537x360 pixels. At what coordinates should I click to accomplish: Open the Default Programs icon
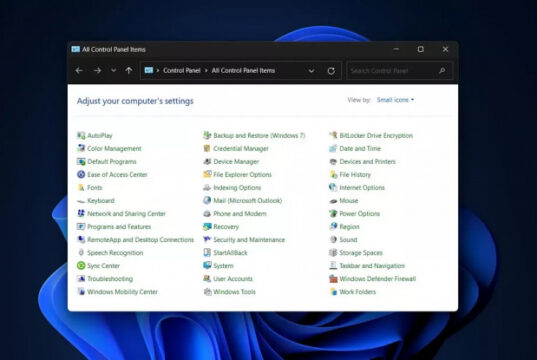tap(81, 161)
